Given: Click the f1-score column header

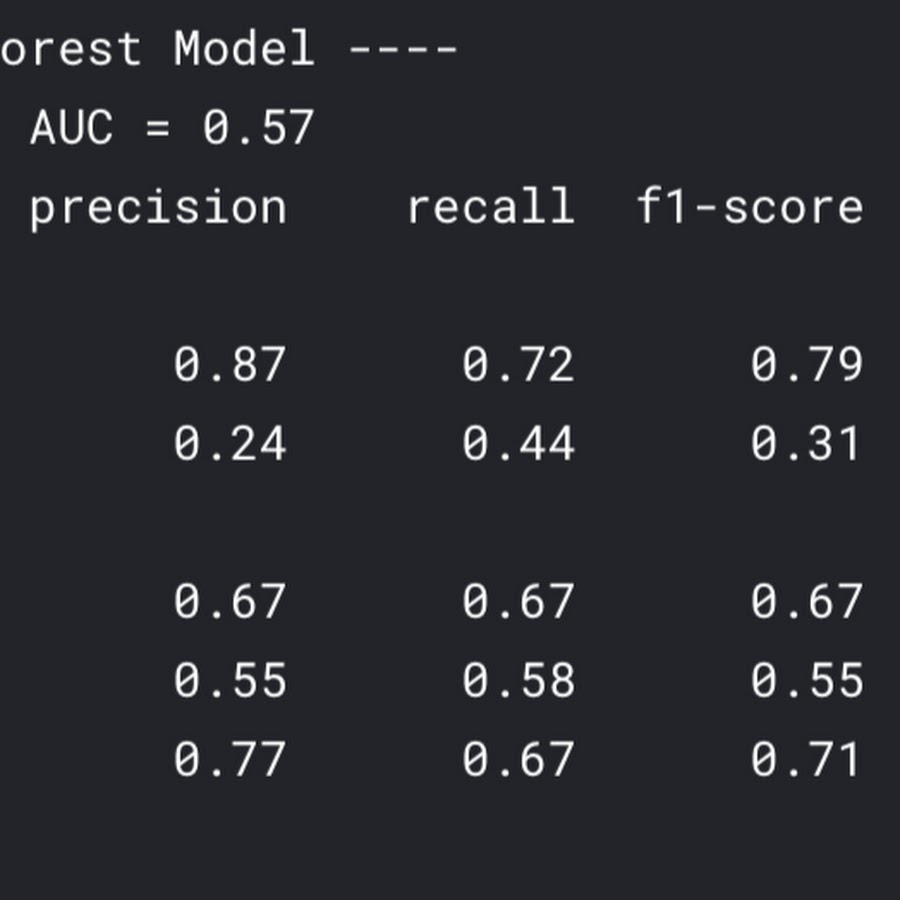Looking at the screenshot, I should point(750,206).
